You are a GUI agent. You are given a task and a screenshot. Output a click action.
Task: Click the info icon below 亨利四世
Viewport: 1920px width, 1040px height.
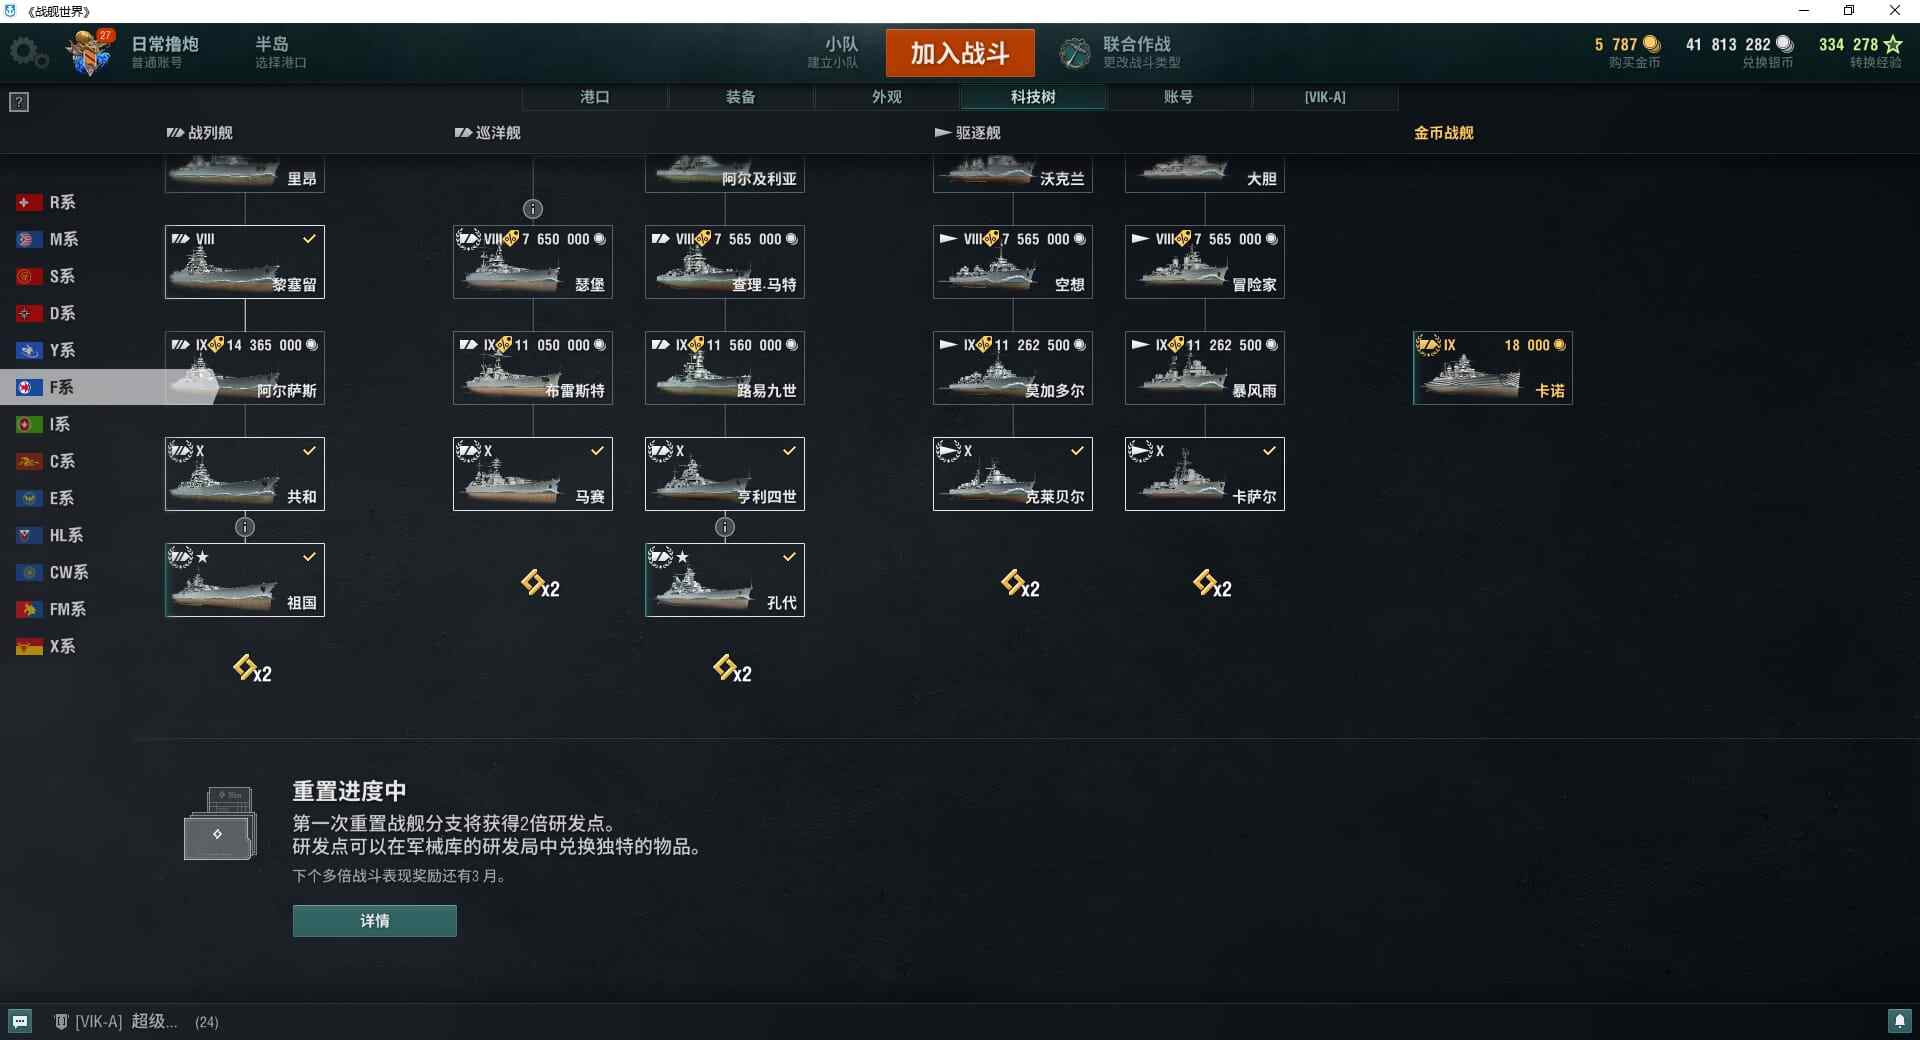[725, 527]
